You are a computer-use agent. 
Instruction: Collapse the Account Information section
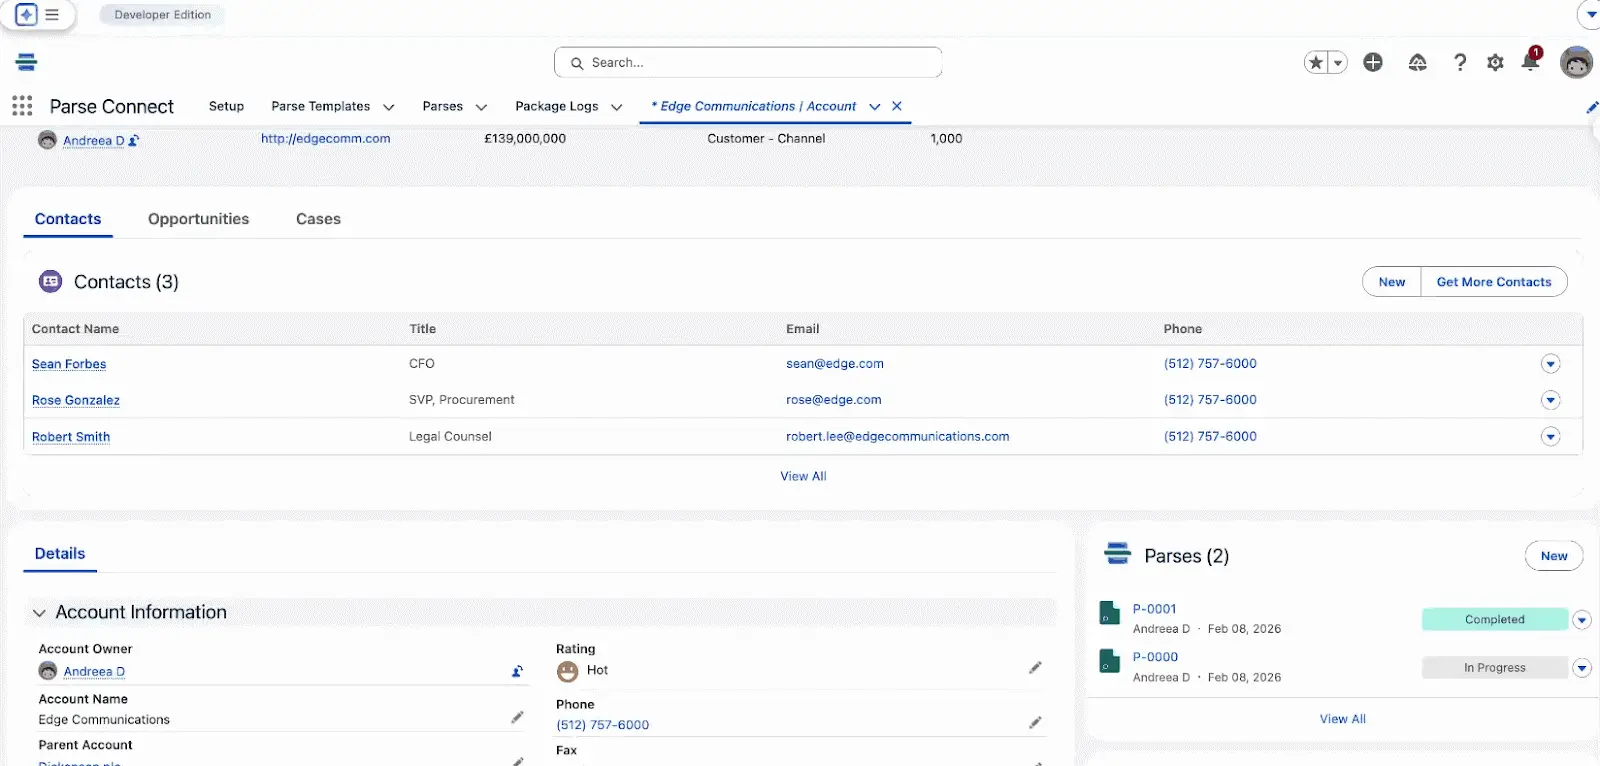(39, 613)
